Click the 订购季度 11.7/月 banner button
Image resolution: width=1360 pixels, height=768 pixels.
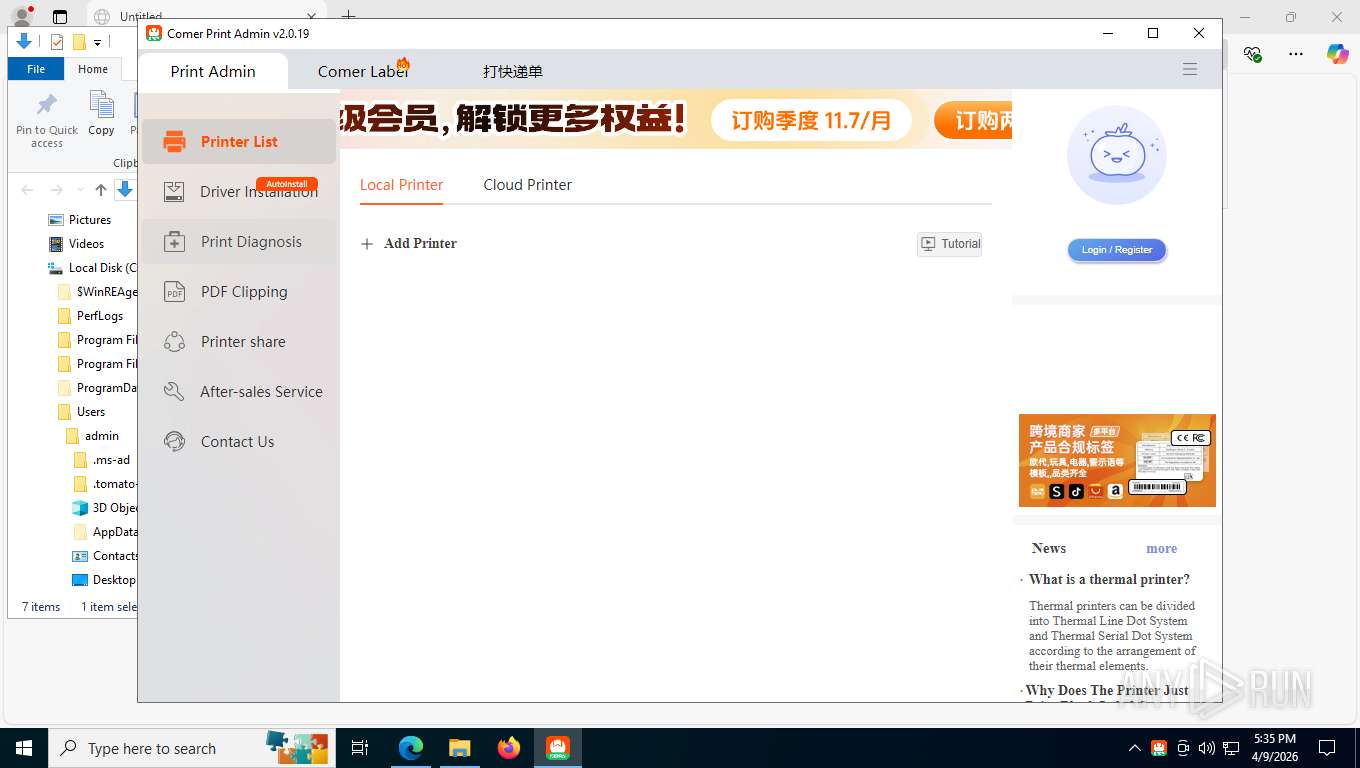tap(811, 121)
